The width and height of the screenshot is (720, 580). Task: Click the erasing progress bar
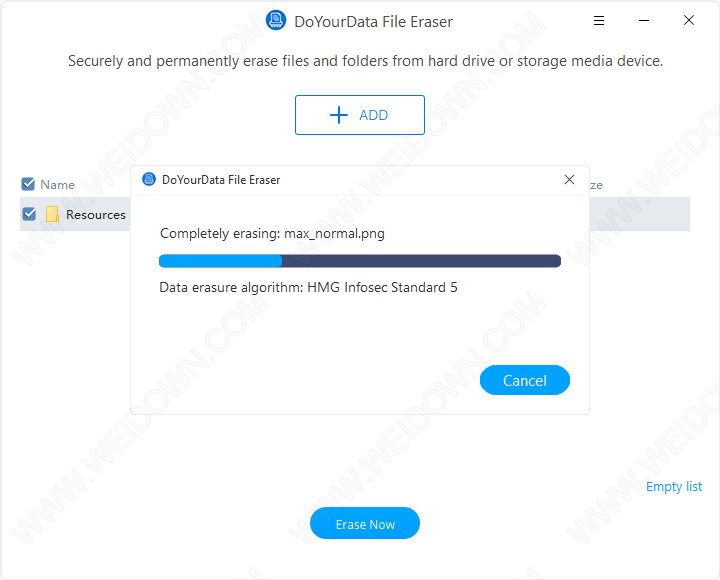coord(360,261)
